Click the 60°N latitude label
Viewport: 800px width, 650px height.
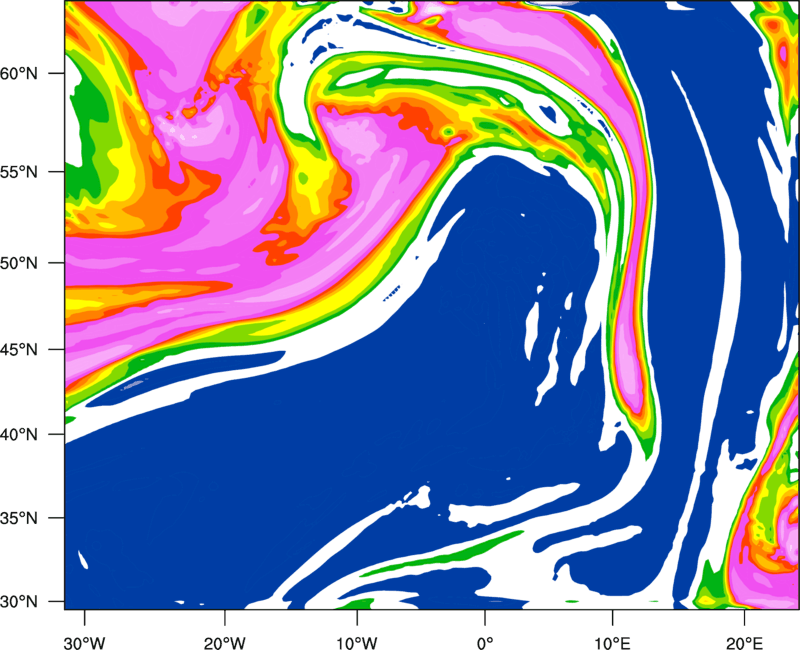click(19, 73)
